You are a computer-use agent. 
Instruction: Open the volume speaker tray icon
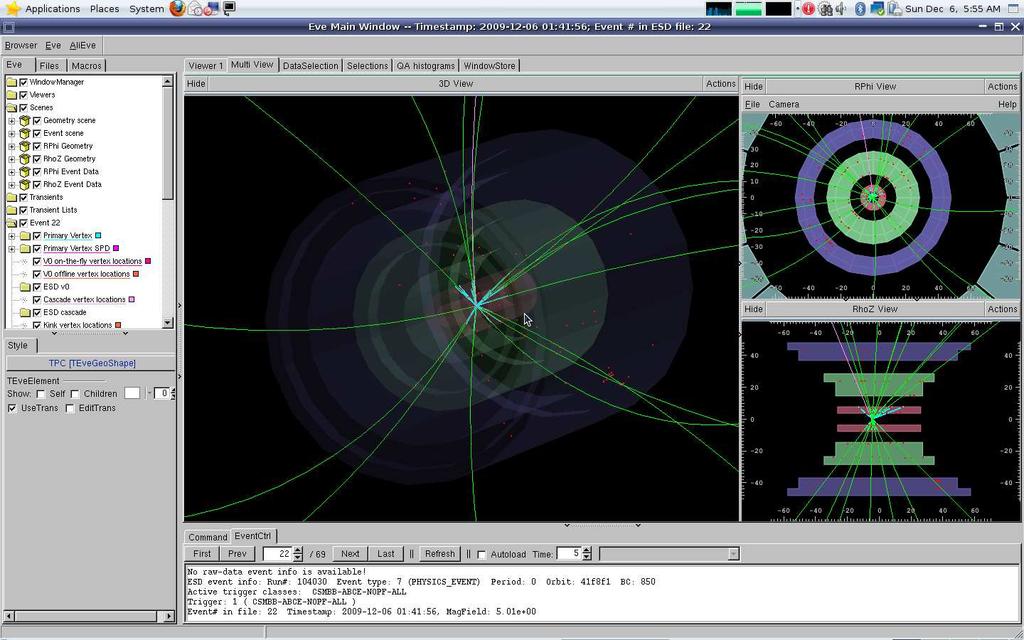[841, 9]
